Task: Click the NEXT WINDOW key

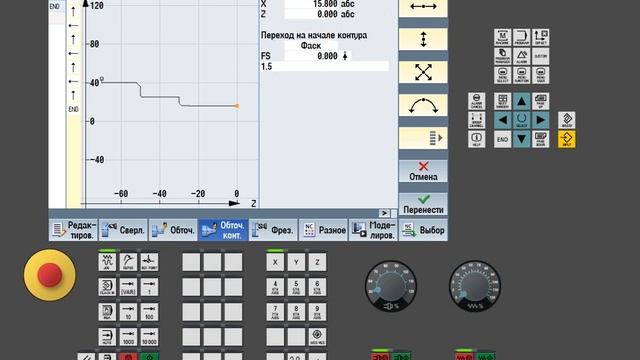Action: point(502,101)
